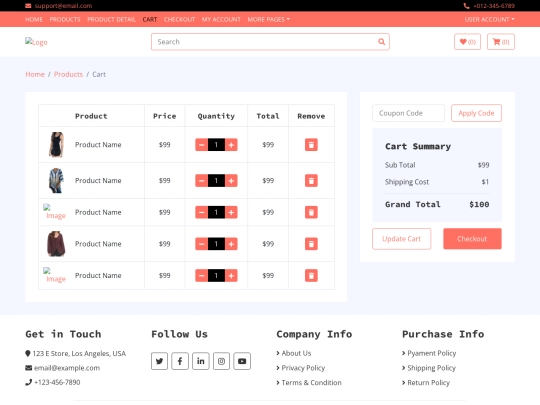Viewport: 540px width, 405px height.
Task: Click the first product quantity value box
Action: pos(216,145)
